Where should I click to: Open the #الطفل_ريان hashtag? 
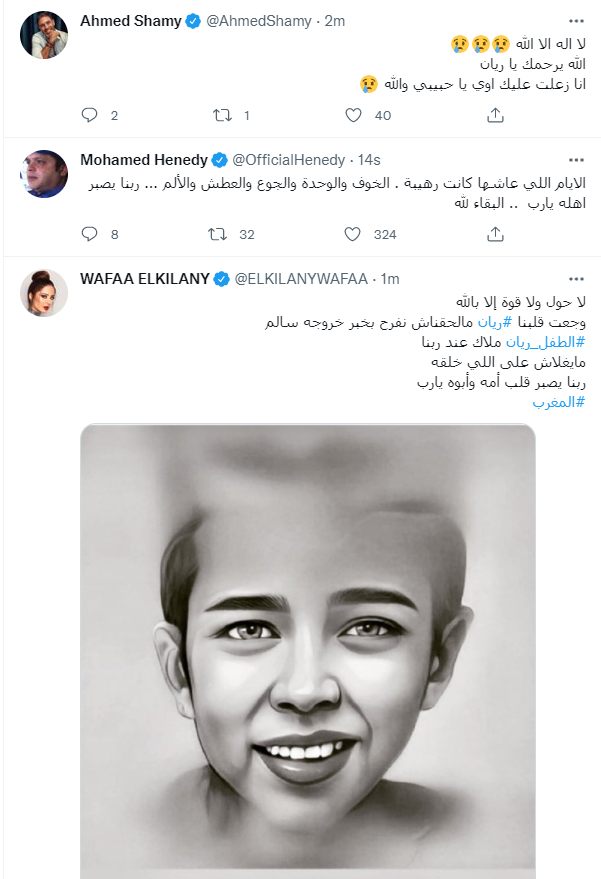[x=545, y=342]
